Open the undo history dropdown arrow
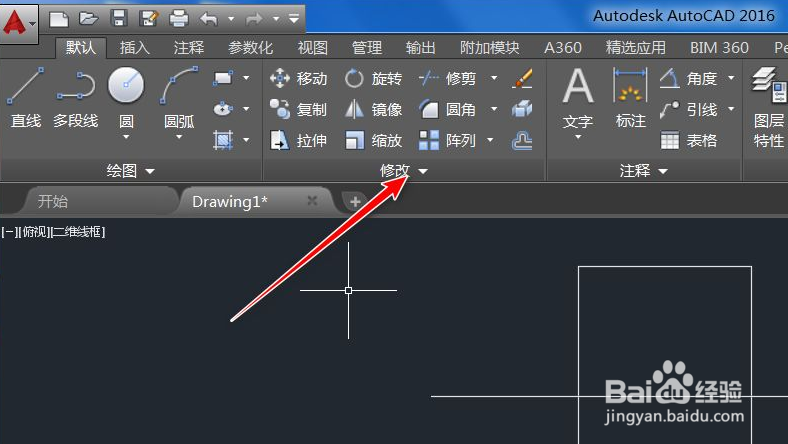This screenshot has width=788, height=444. [231, 20]
